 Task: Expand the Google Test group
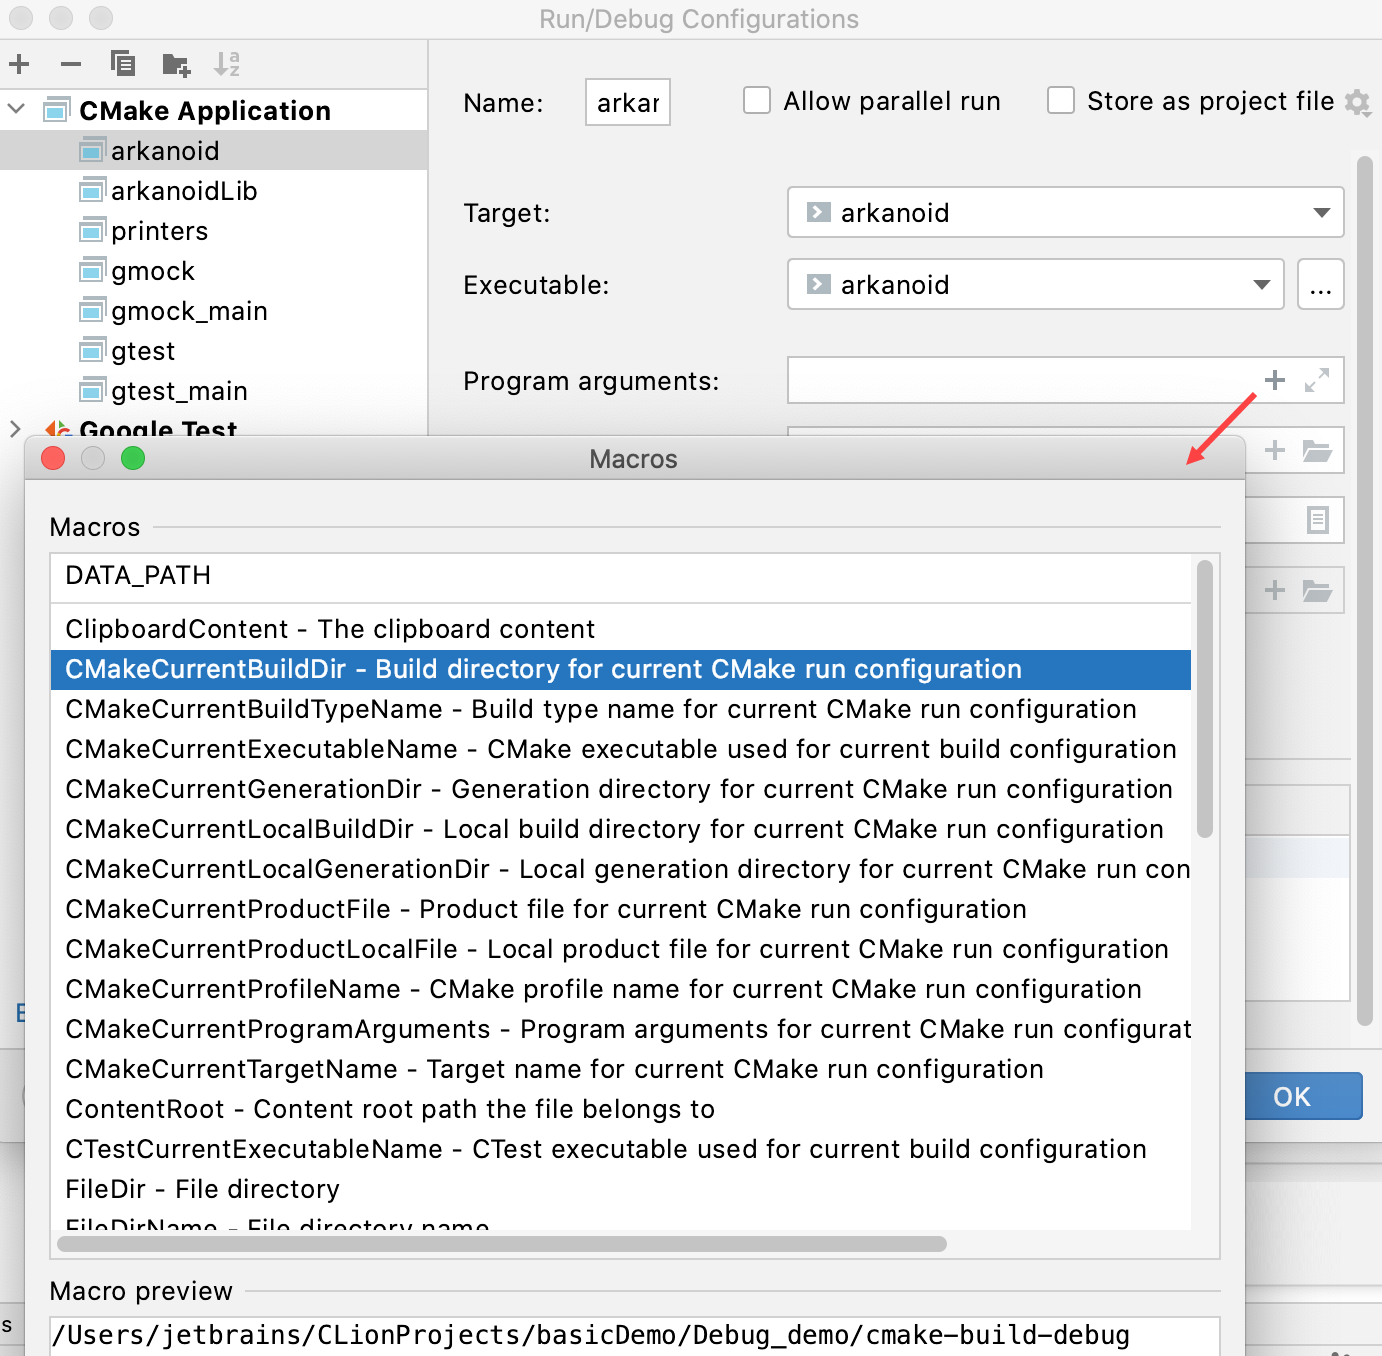click(15, 430)
